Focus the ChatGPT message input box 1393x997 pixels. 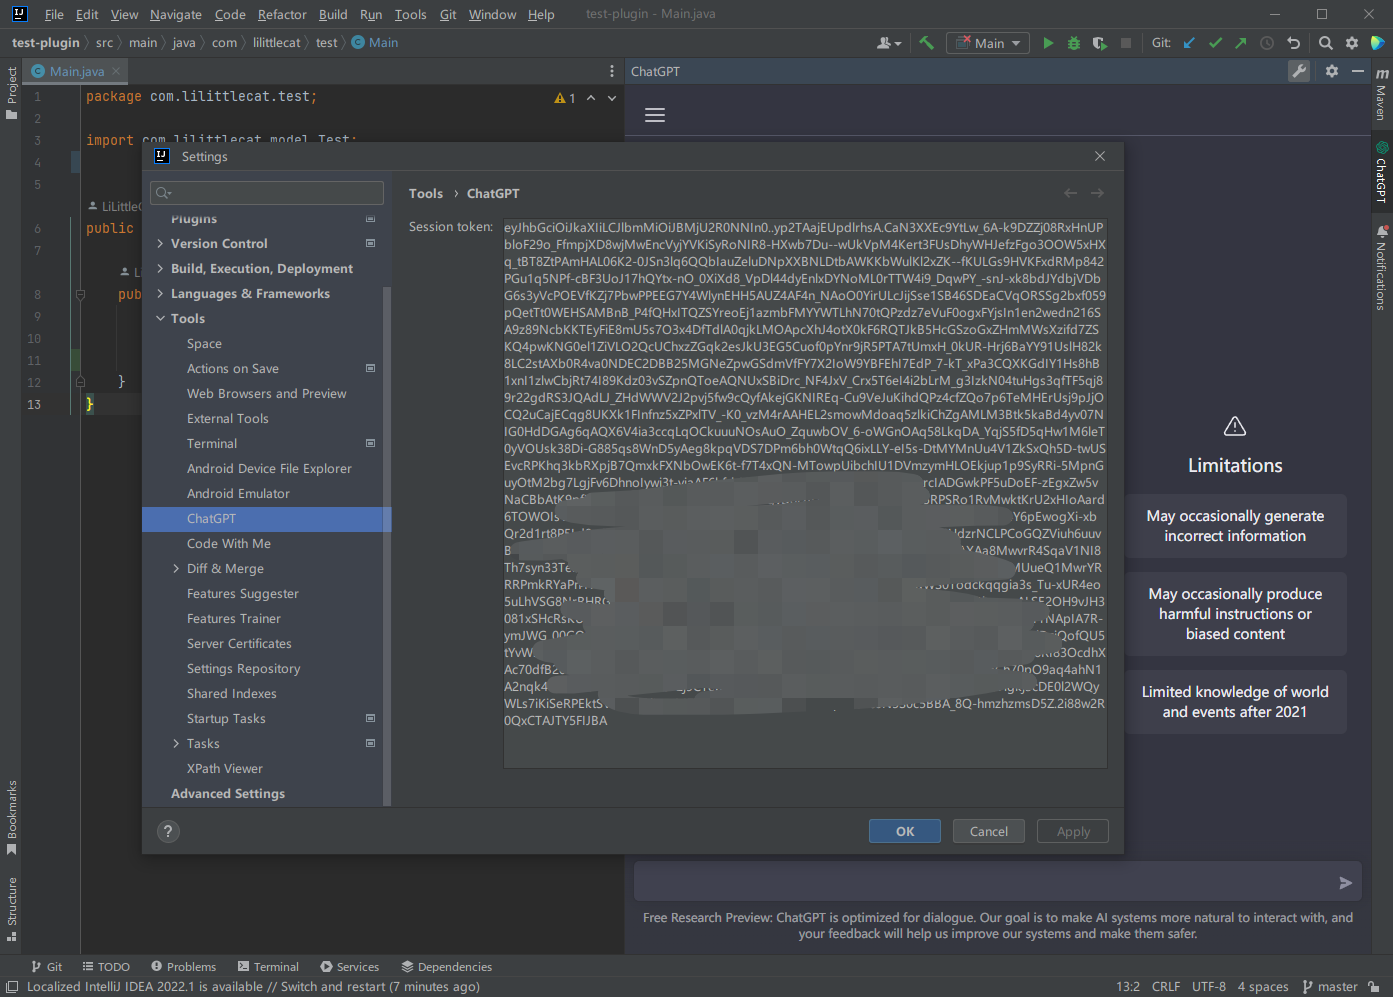point(997,882)
